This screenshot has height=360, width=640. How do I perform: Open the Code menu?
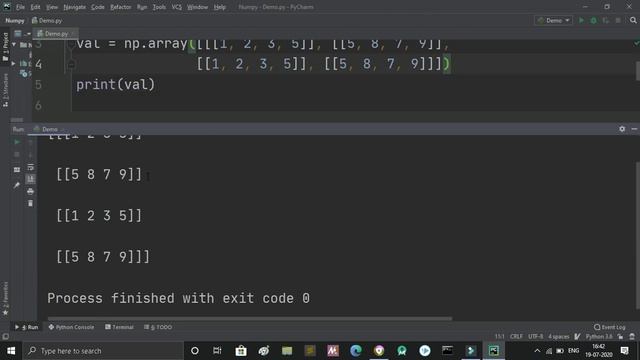[98, 7]
